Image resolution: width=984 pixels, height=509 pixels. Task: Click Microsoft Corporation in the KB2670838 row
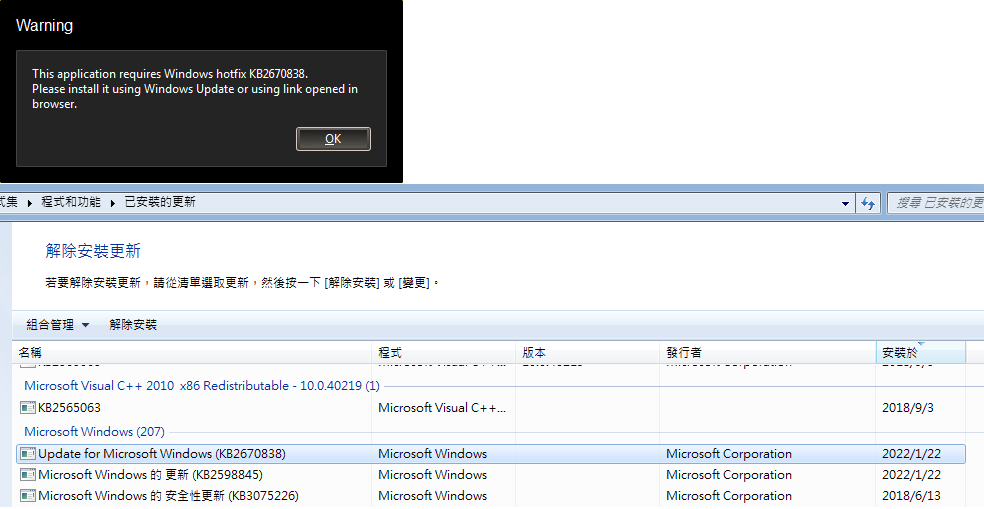point(729,454)
